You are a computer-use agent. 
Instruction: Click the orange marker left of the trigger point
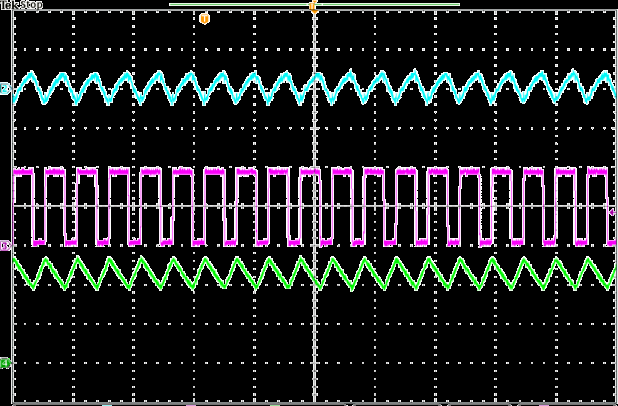click(205, 18)
